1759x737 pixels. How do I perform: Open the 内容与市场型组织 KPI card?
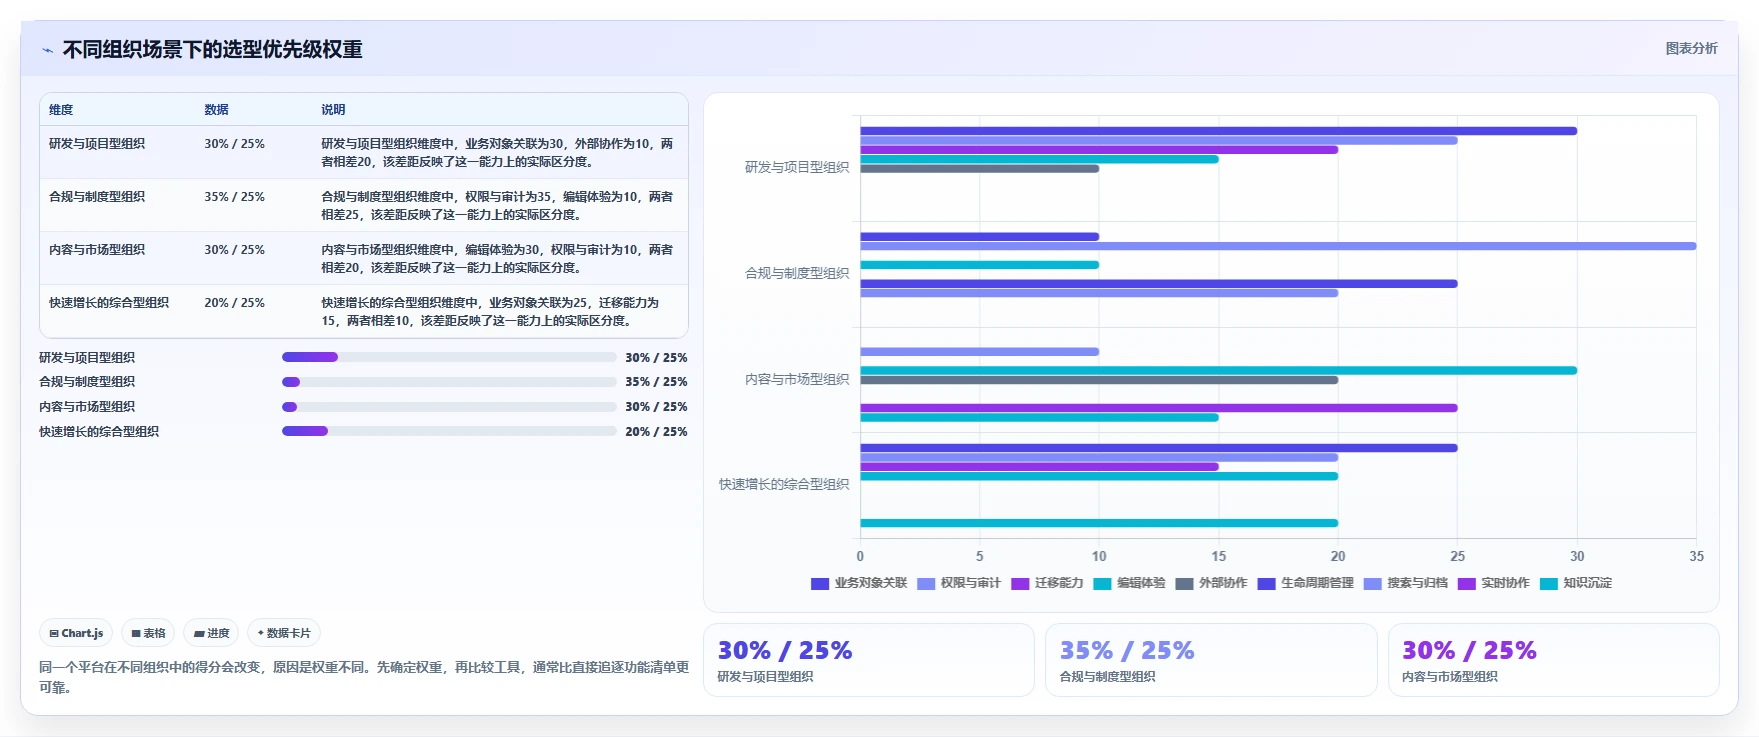pos(1553,660)
